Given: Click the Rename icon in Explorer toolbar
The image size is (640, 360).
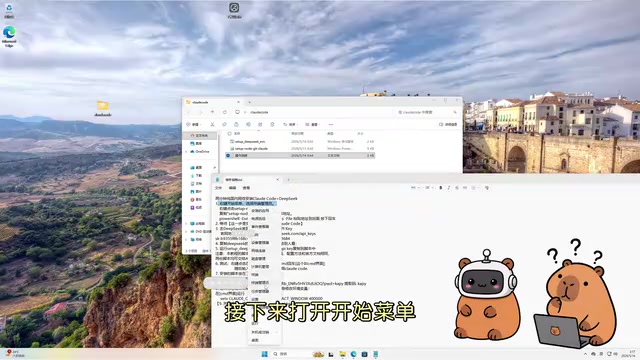Looking at the screenshot, I should (x=248, y=124).
